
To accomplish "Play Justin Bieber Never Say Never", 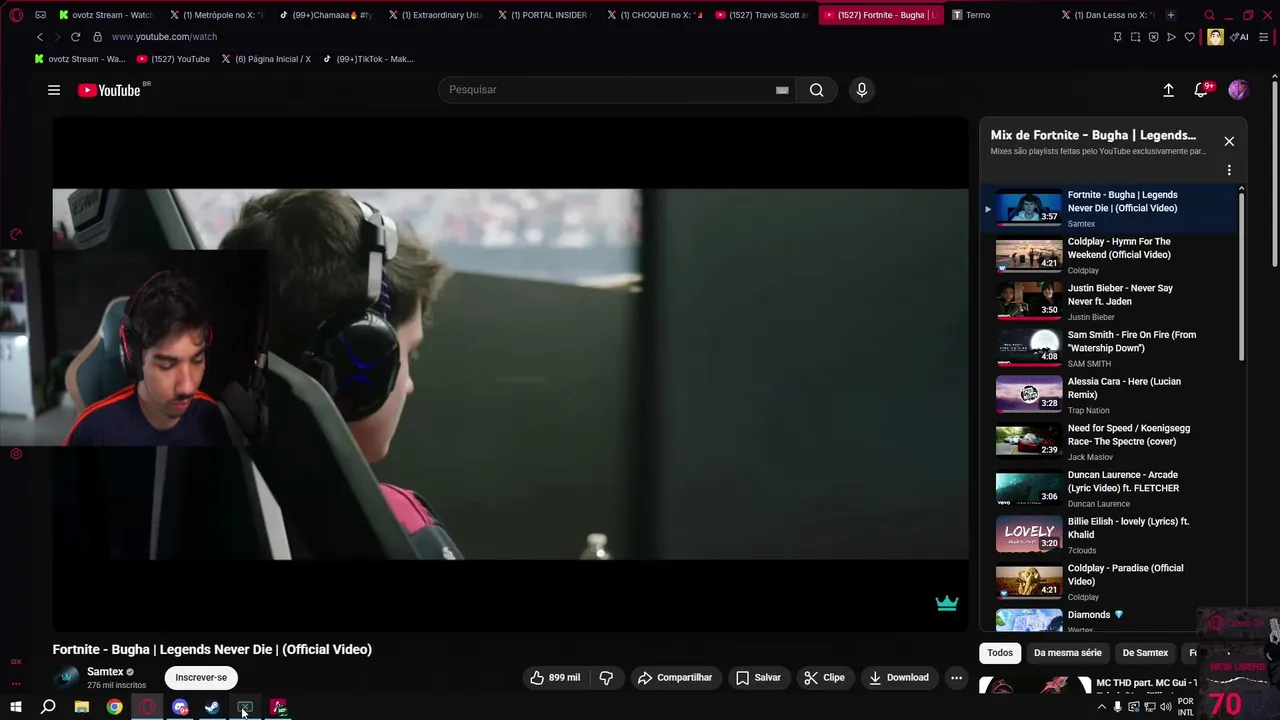I will click(x=1110, y=302).
